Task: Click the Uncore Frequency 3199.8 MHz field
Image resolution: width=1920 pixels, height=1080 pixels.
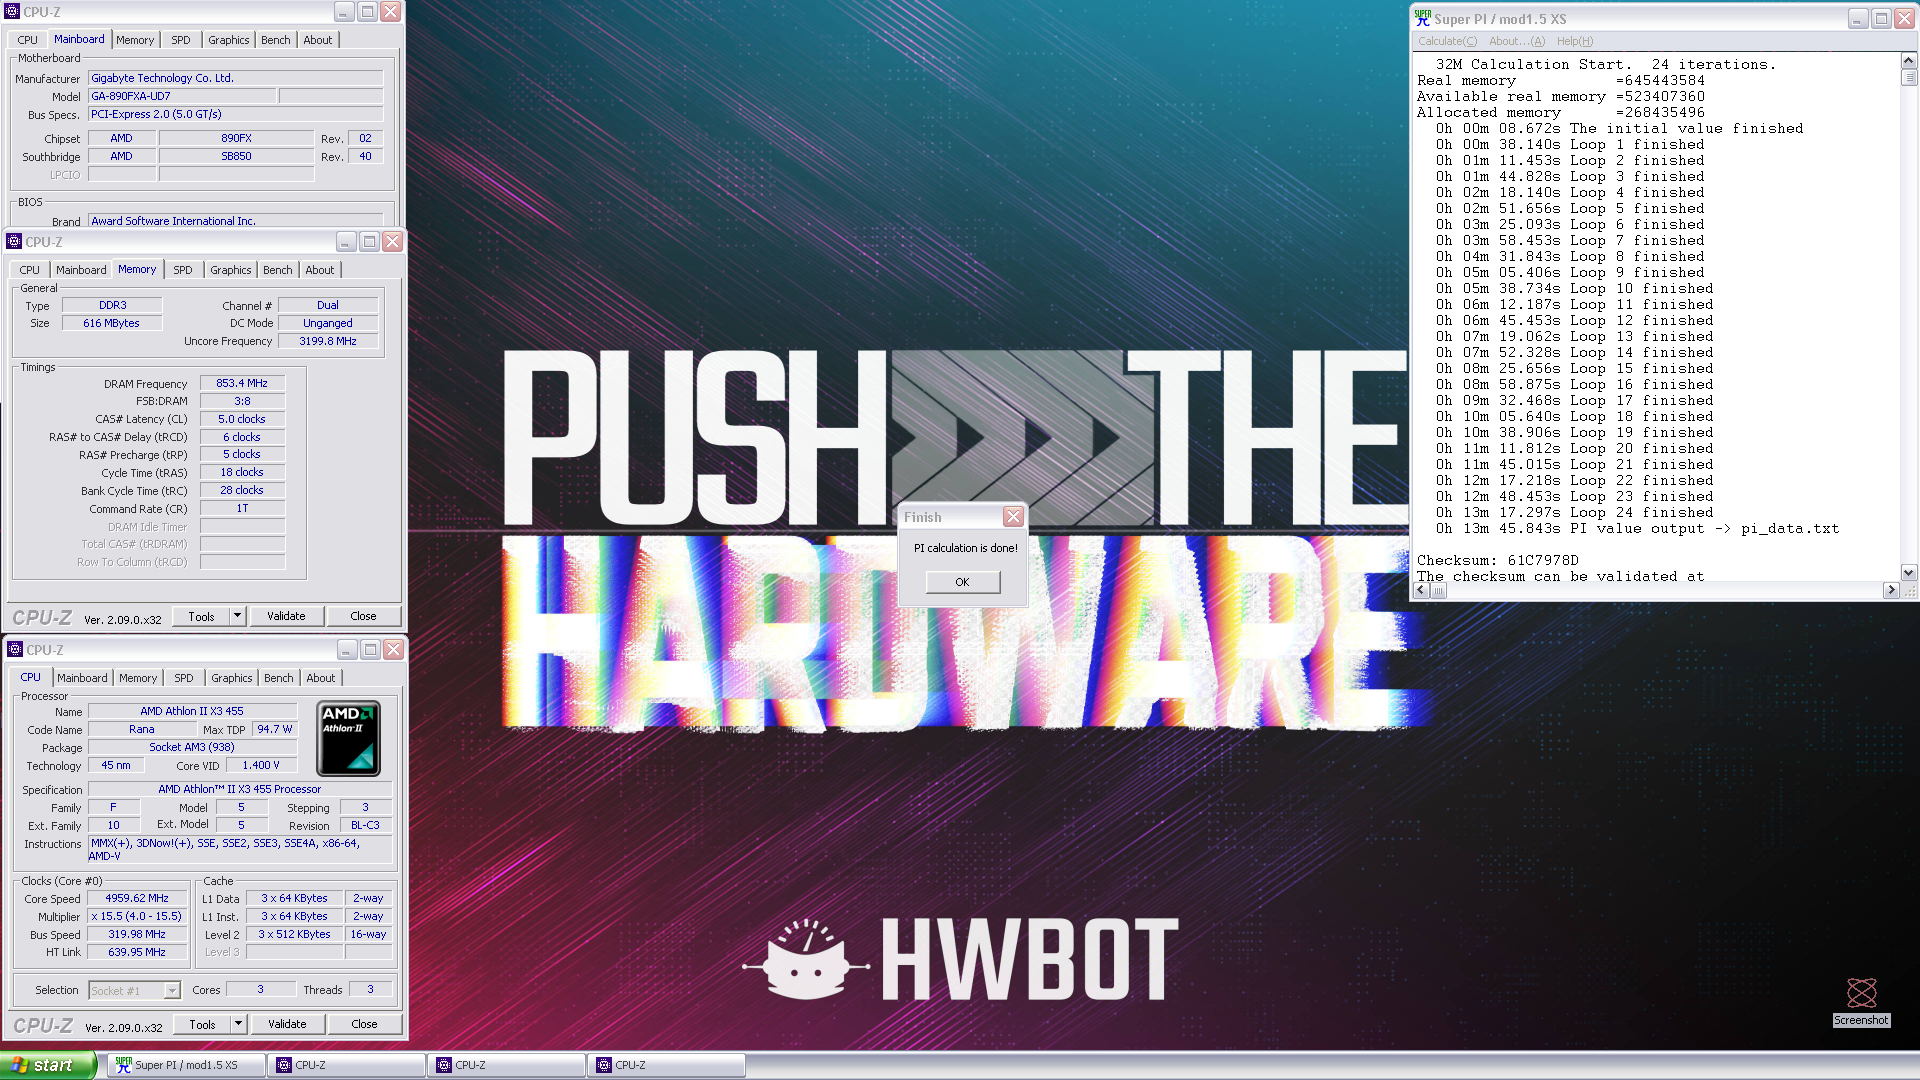Action: tap(328, 342)
